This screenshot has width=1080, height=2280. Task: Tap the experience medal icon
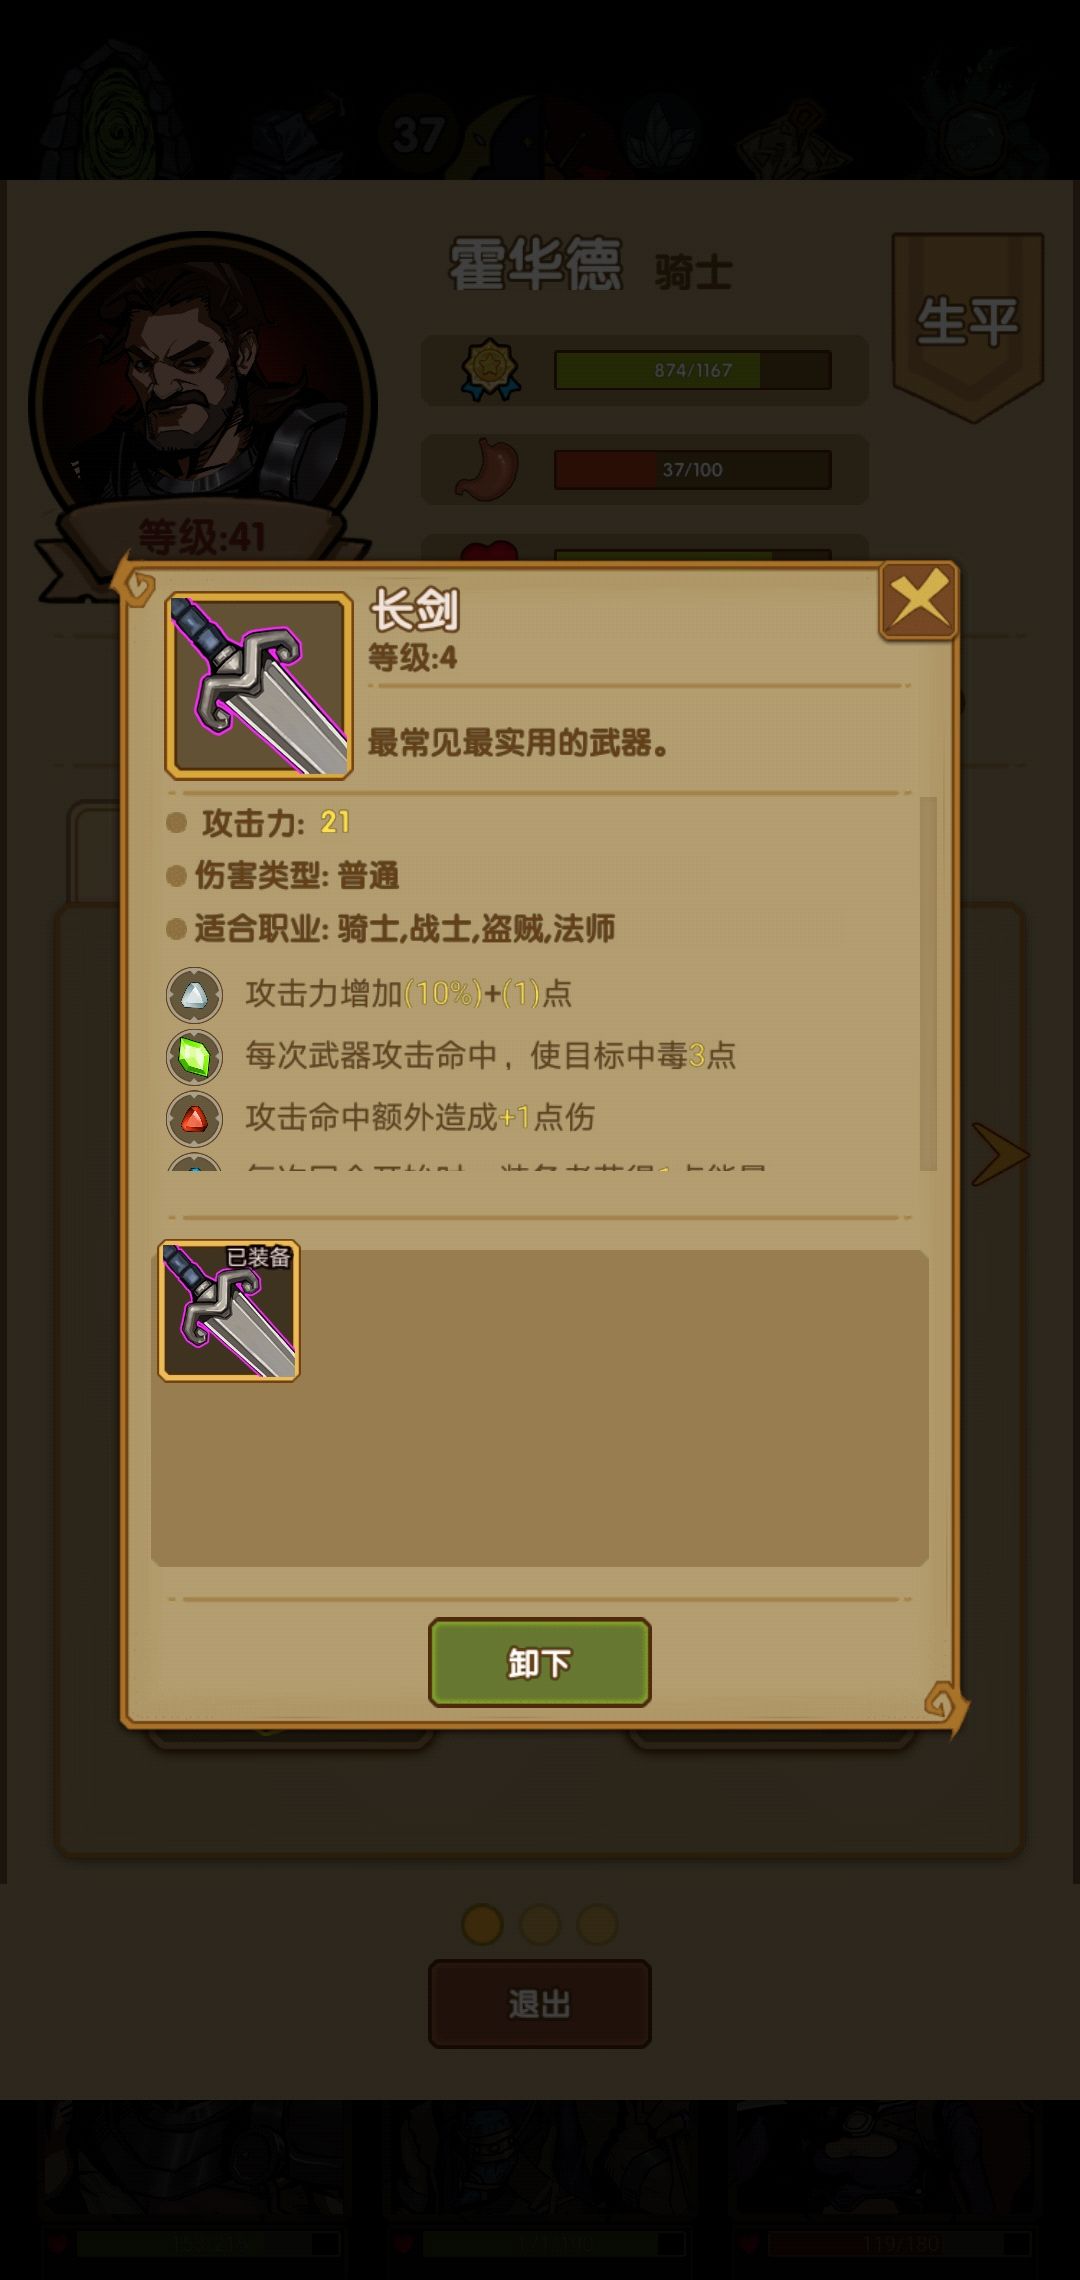click(490, 370)
